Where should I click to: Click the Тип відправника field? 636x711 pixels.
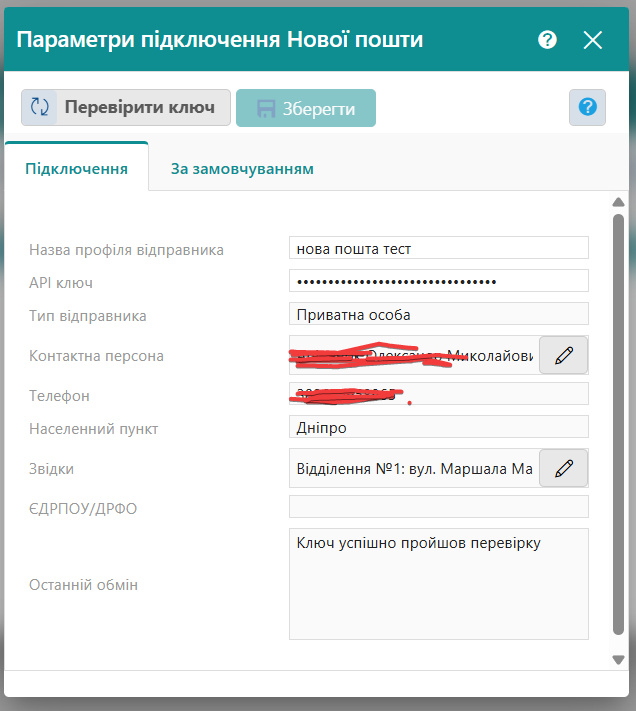click(x=439, y=314)
